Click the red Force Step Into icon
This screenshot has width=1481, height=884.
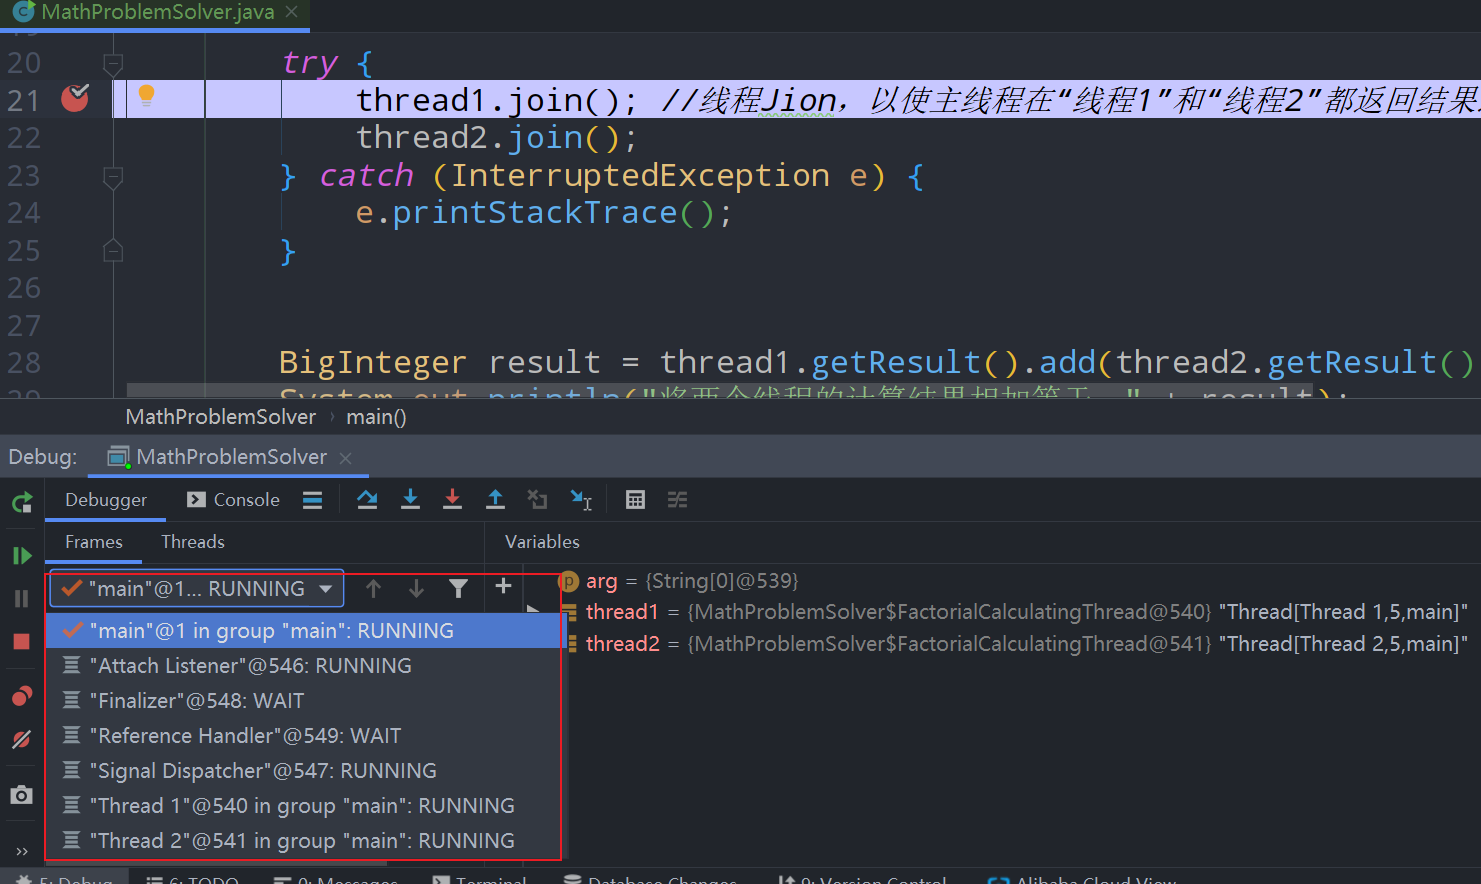click(452, 500)
